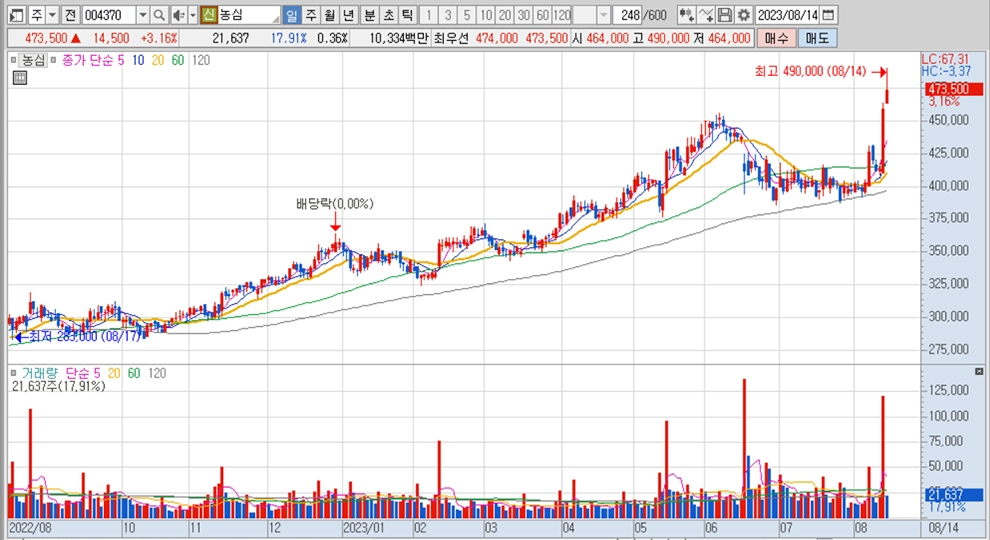Select the tick chart tab 틱

click(407, 15)
